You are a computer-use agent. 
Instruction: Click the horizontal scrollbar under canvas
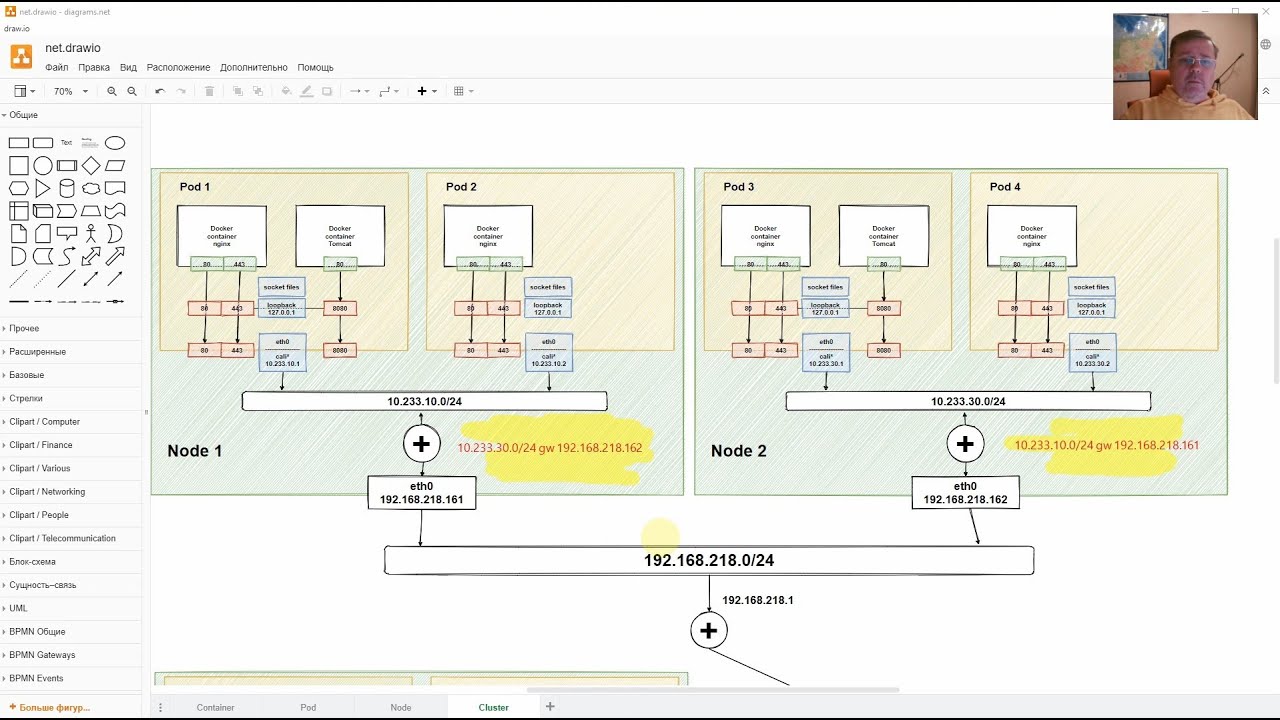(x=713, y=690)
